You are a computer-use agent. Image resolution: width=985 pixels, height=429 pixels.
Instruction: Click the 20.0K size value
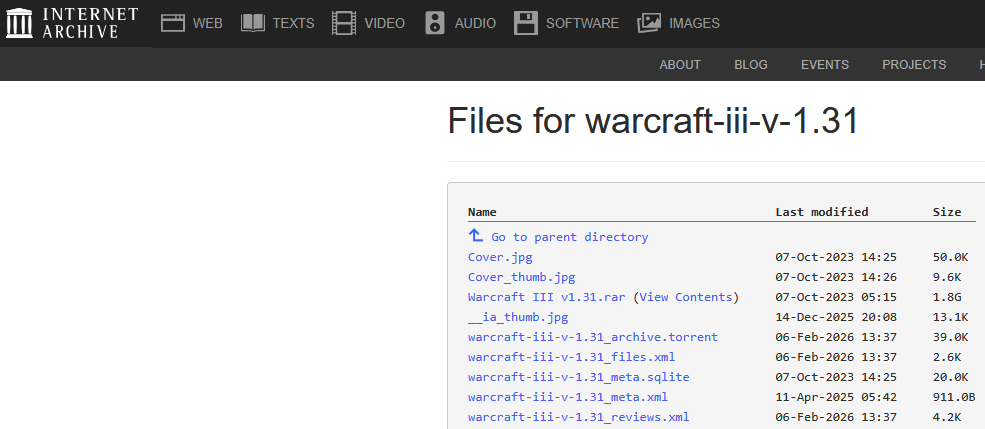tap(950, 377)
